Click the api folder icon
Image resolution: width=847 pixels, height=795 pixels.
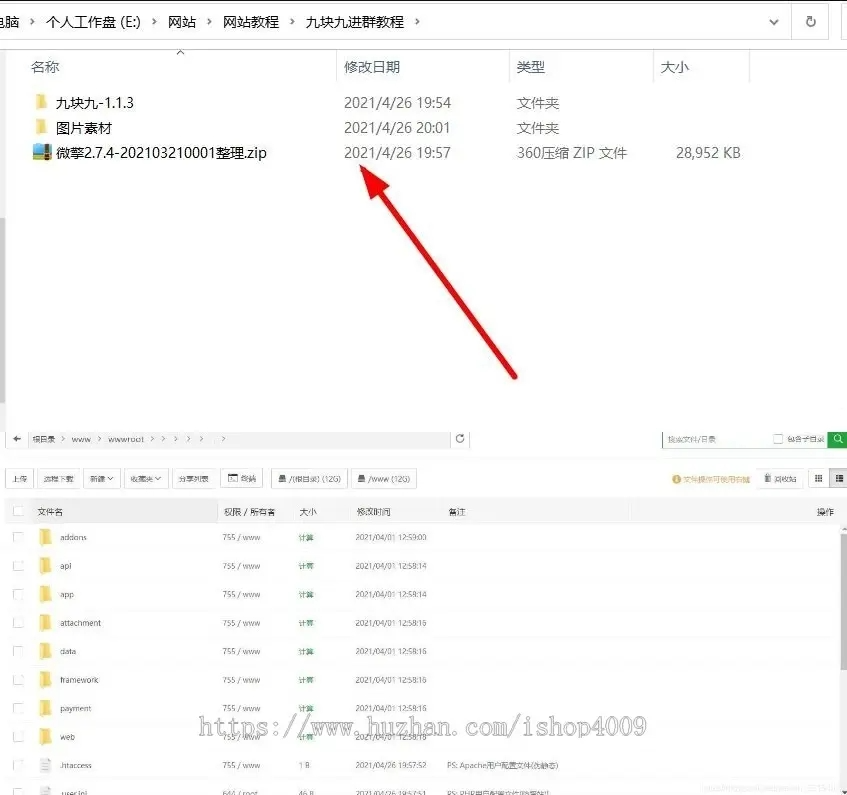point(45,565)
